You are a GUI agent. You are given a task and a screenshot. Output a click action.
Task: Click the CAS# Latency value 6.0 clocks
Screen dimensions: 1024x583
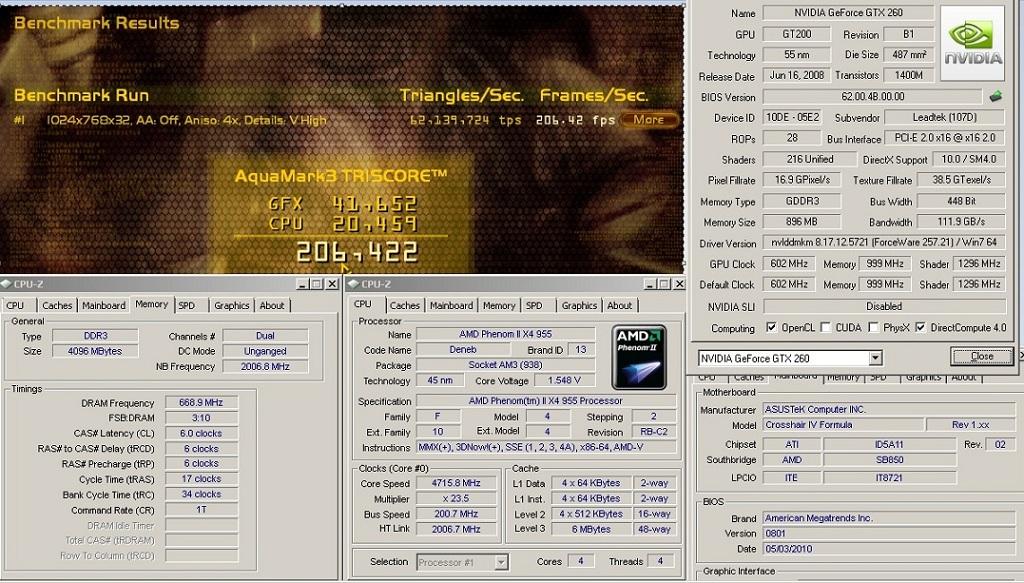(201, 433)
